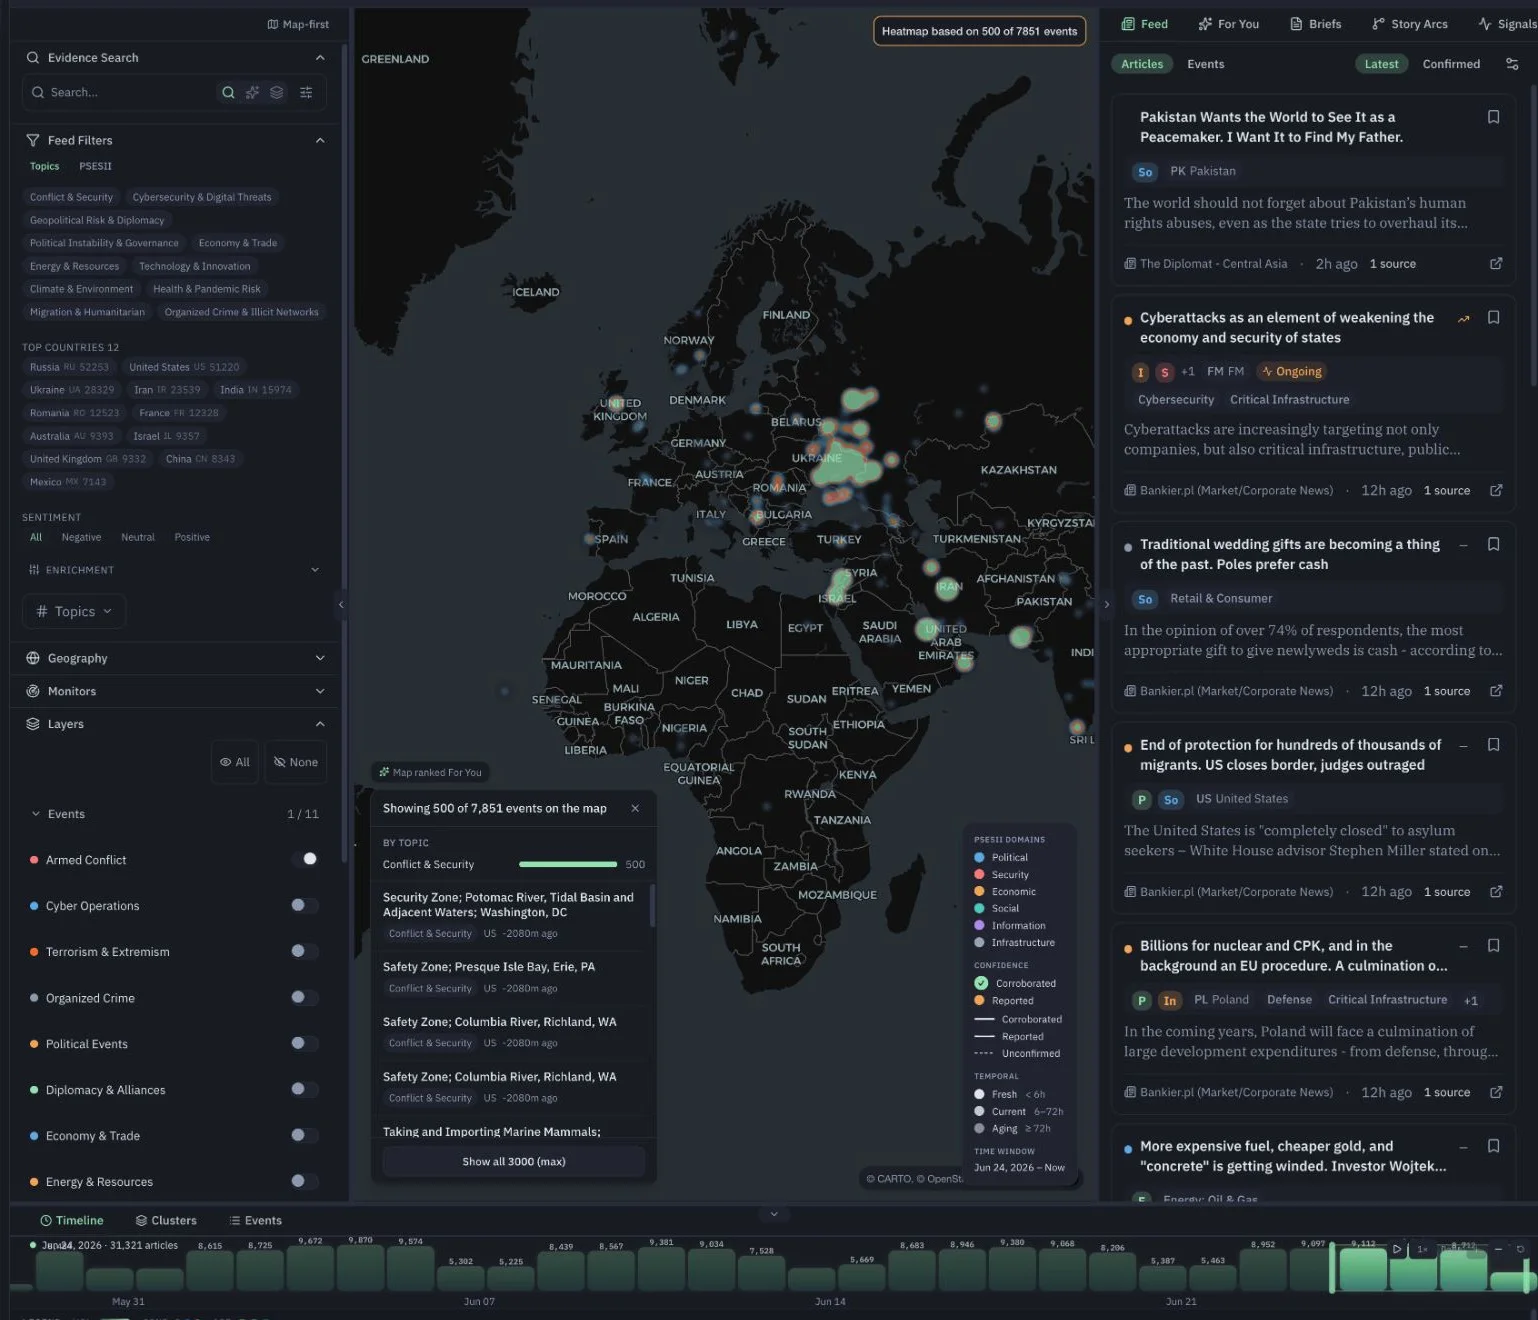Image resolution: width=1538 pixels, height=1320 pixels.
Task: Bookmark the Traditional wedding gifts article
Action: point(1493,544)
